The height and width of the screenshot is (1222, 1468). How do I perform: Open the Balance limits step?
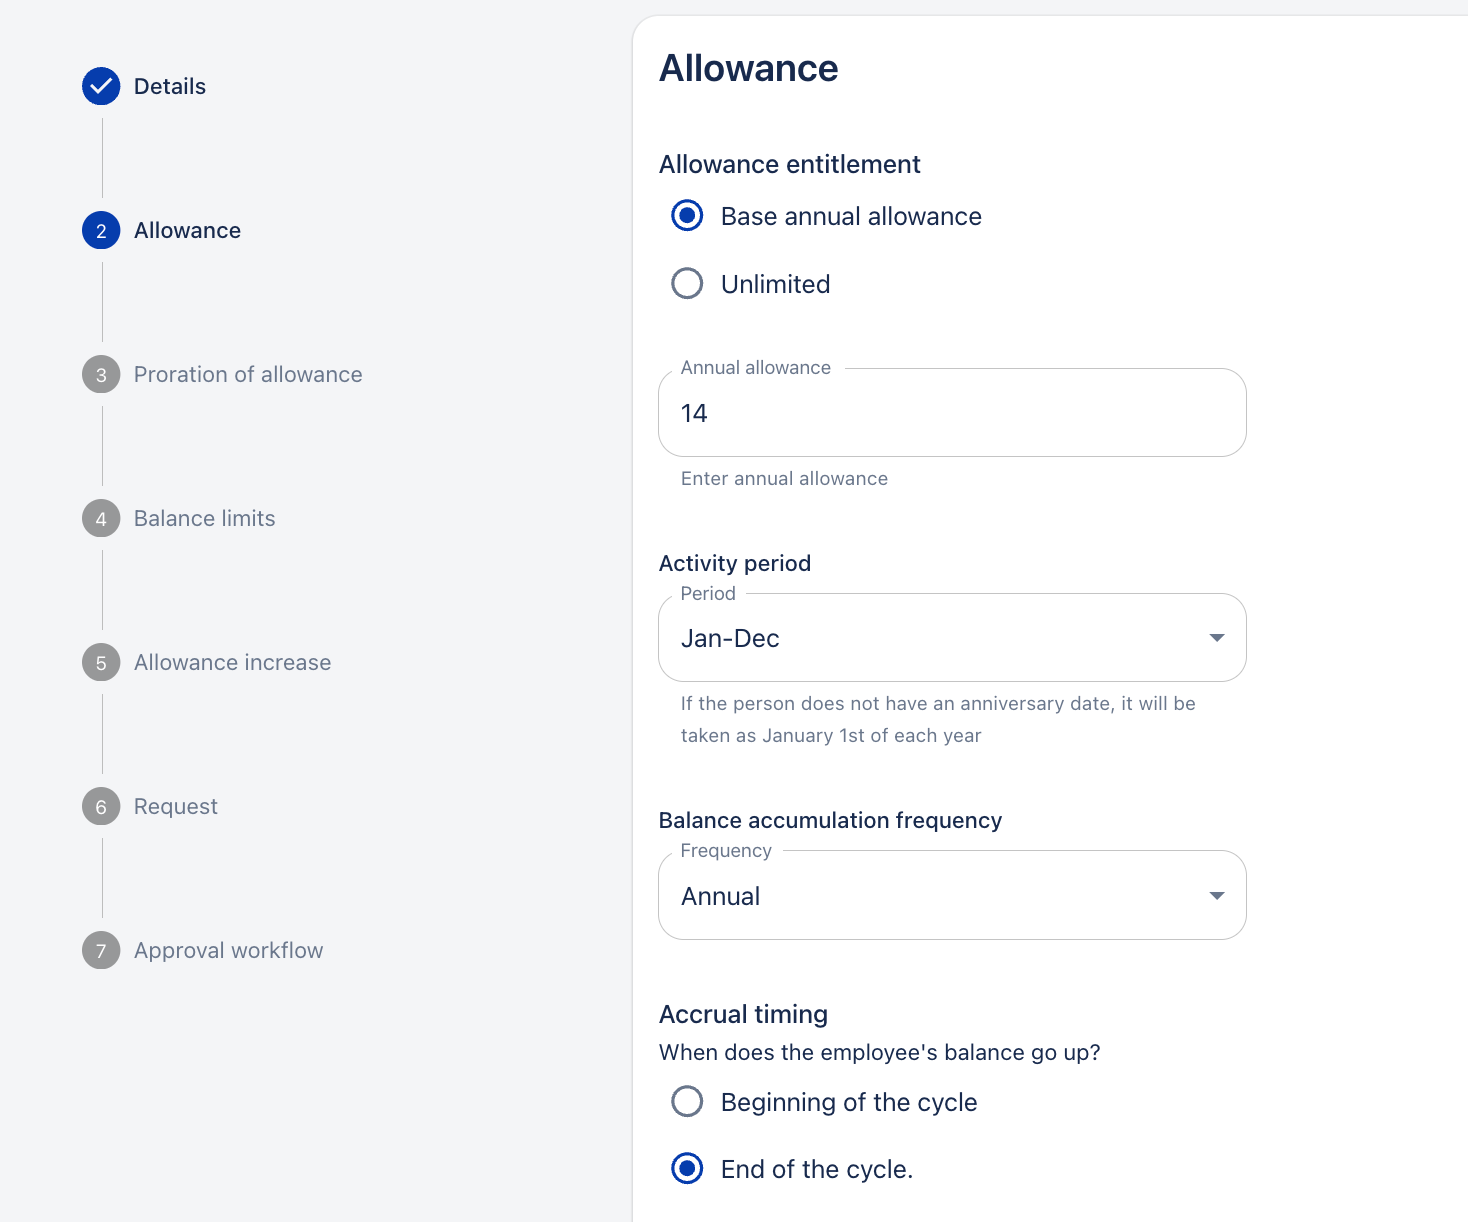click(204, 518)
